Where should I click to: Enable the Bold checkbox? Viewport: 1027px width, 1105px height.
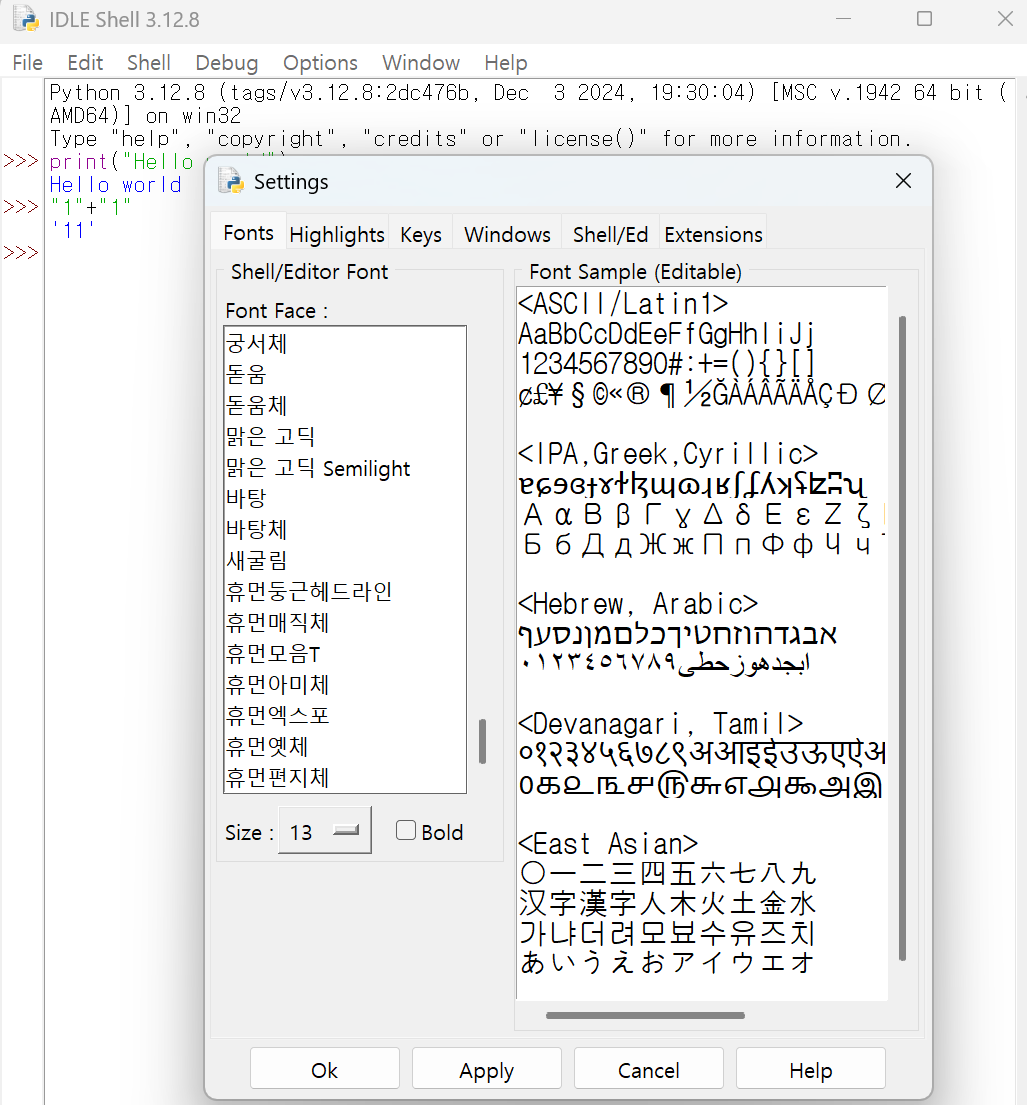[x=406, y=830]
